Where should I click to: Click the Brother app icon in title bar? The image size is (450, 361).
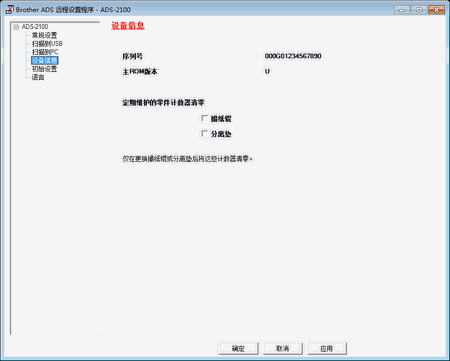(x=9, y=9)
